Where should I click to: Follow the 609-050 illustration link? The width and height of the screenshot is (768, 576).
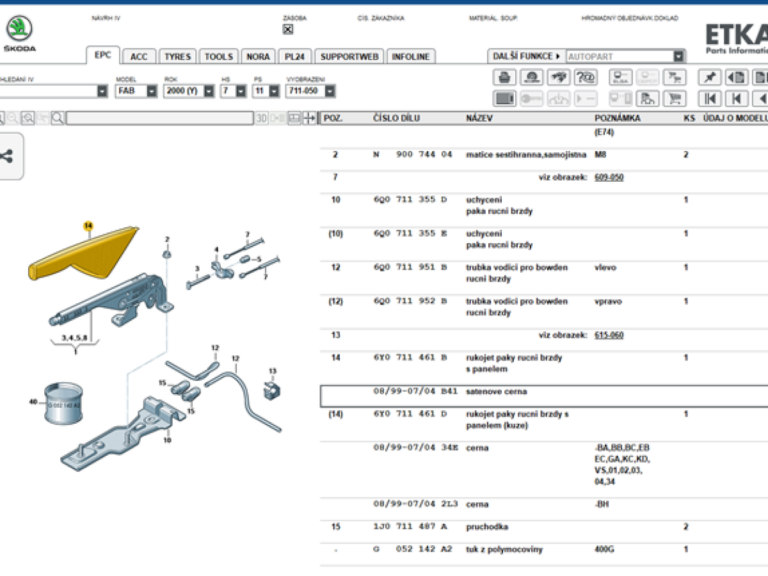608,177
